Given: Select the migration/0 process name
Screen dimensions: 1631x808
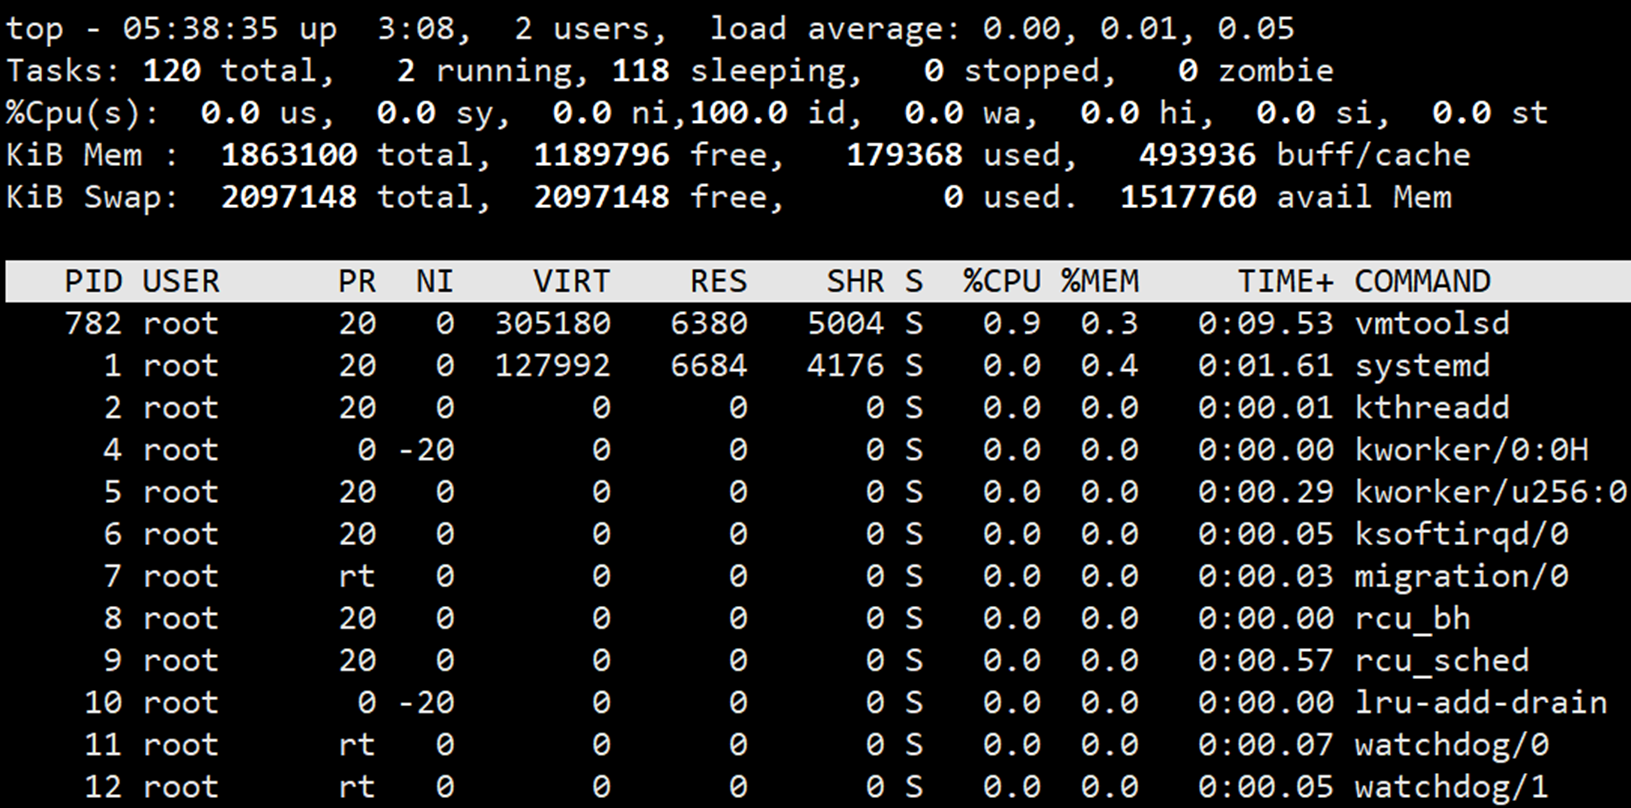Looking at the screenshot, I should 1461,576.
